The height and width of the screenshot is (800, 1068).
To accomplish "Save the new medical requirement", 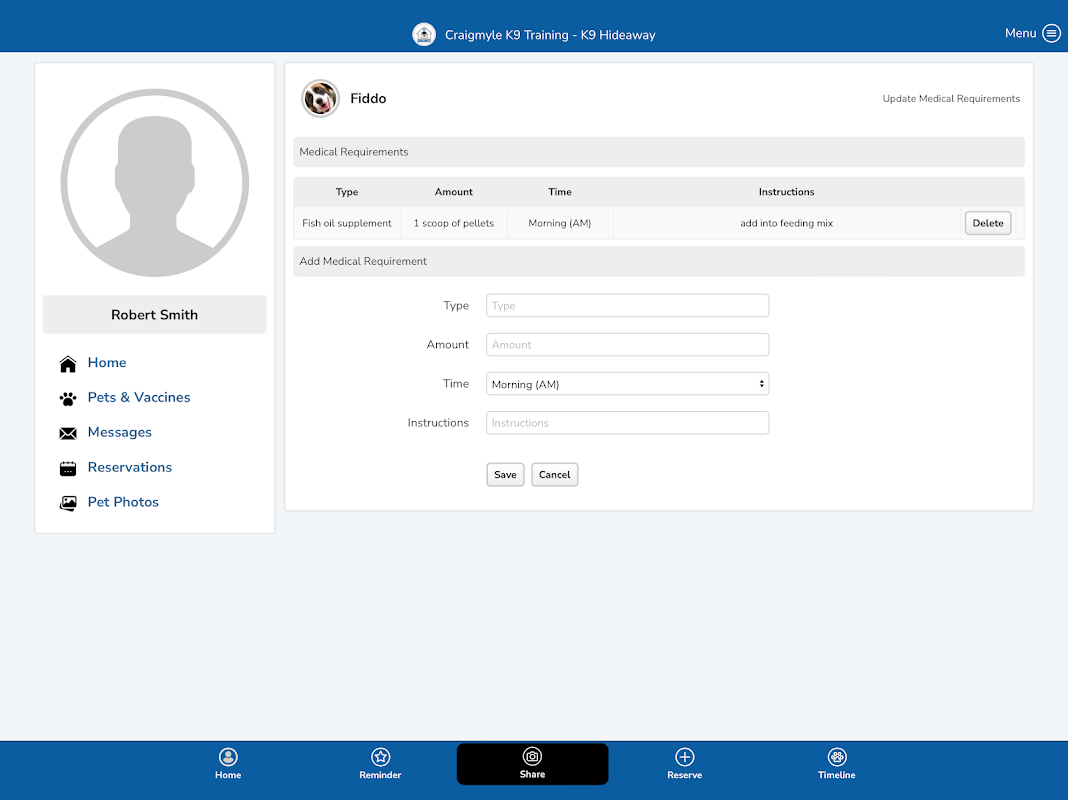I will tap(505, 475).
